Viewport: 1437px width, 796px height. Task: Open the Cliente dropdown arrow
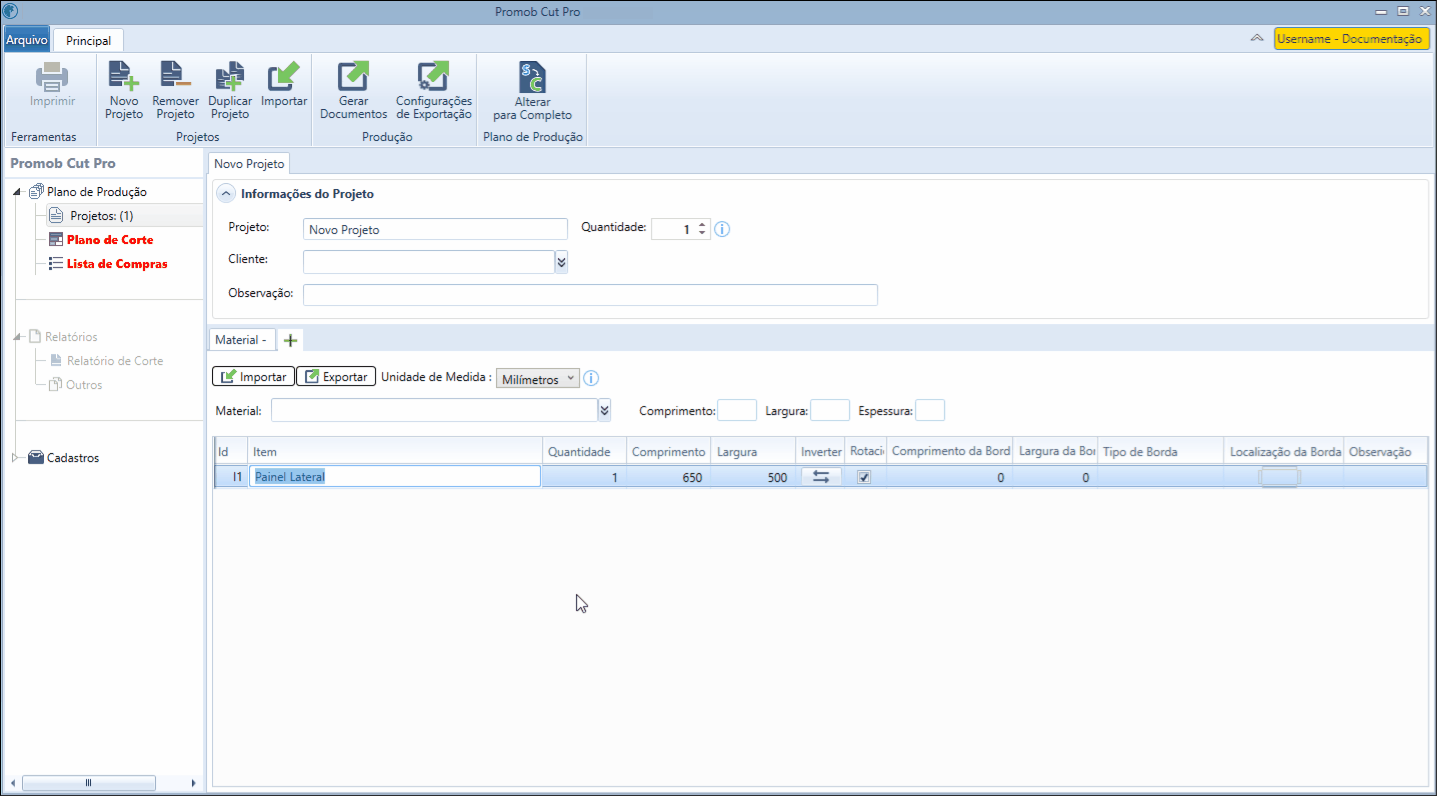[x=561, y=262]
